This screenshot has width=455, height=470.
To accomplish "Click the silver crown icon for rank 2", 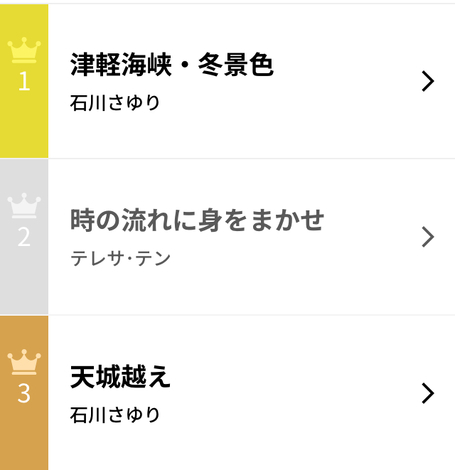I will click(24, 206).
